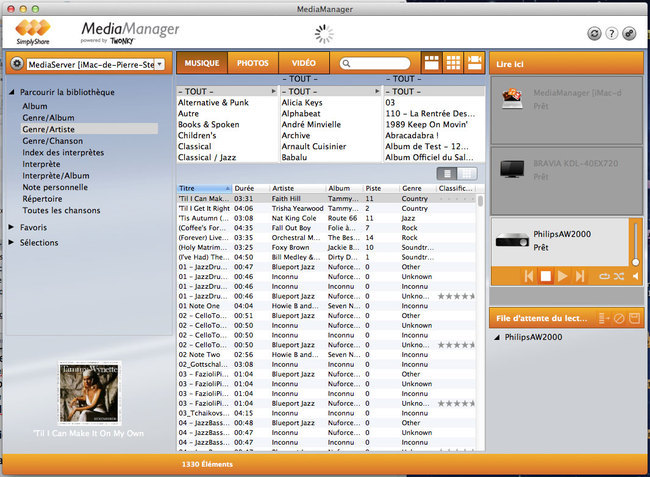Open the MUSIQUE tab
Image resolution: width=650 pixels, height=477 pixels.
tap(202, 63)
